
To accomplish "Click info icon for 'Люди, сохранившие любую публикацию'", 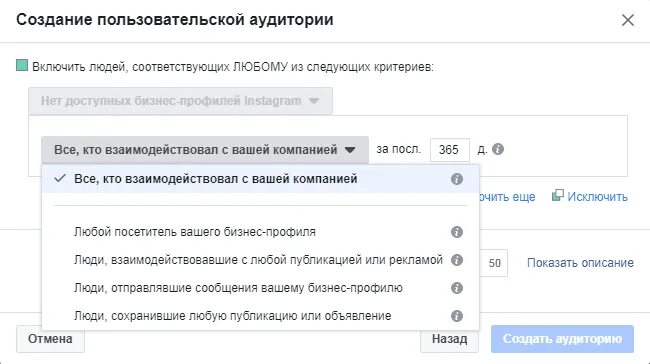I will tap(456, 316).
